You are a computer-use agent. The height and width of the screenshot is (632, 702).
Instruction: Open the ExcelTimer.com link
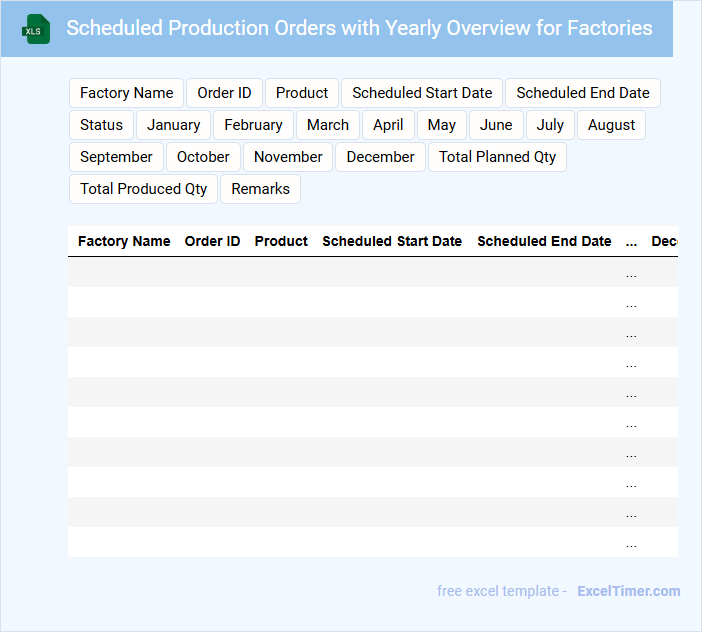(628, 591)
